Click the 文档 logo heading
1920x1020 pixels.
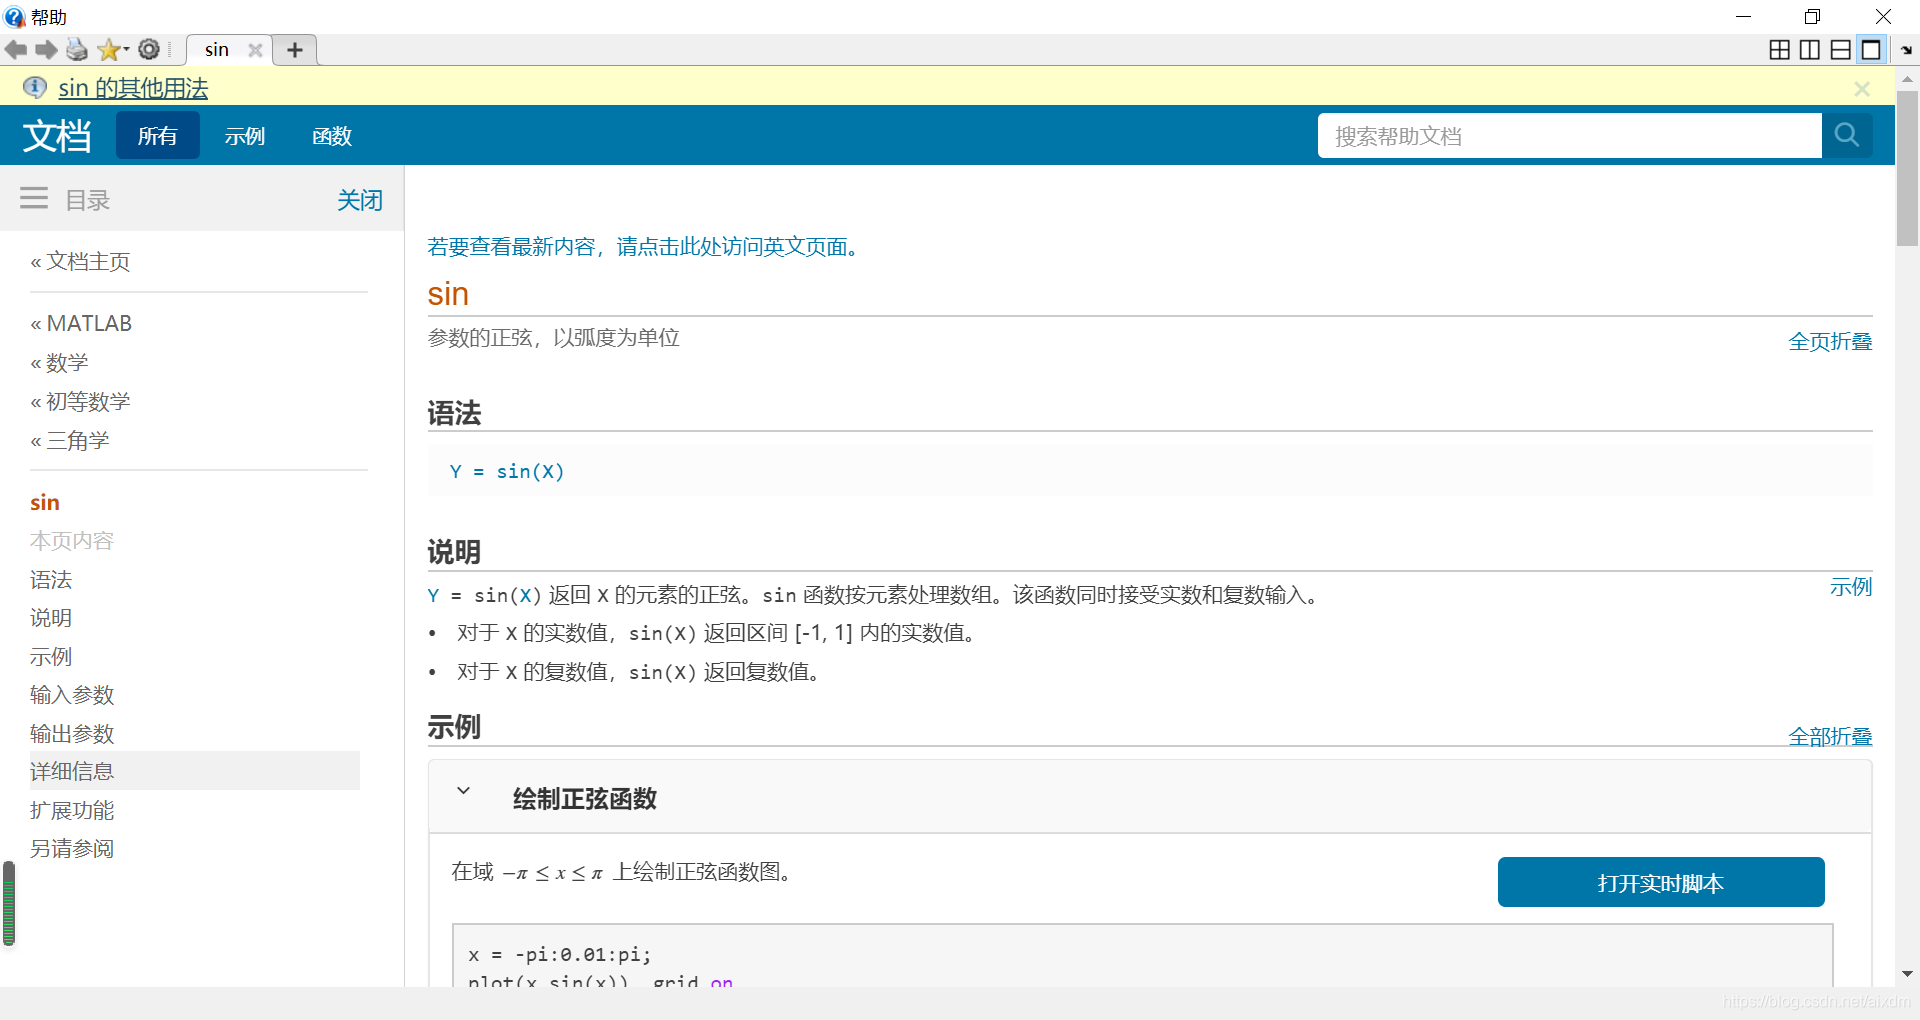pyautogui.click(x=57, y=136)
